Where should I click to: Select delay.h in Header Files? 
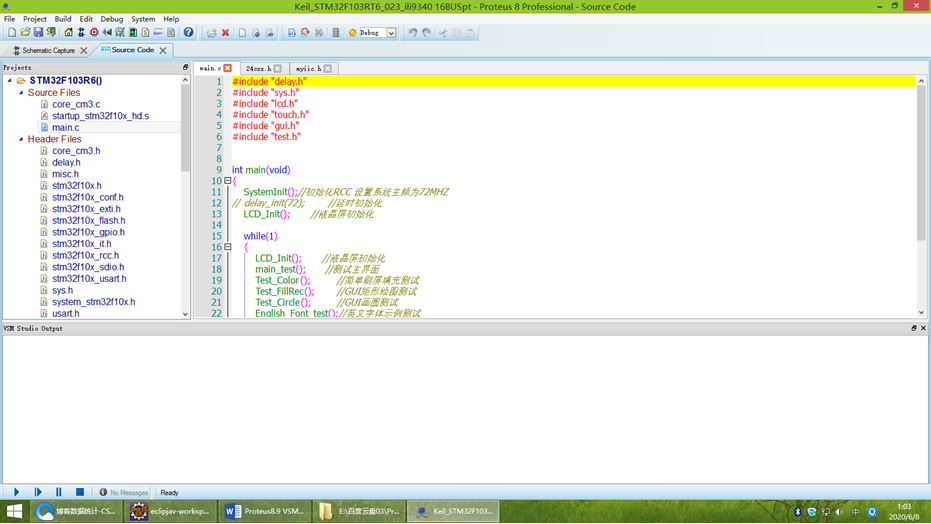(x=66, y=162)
